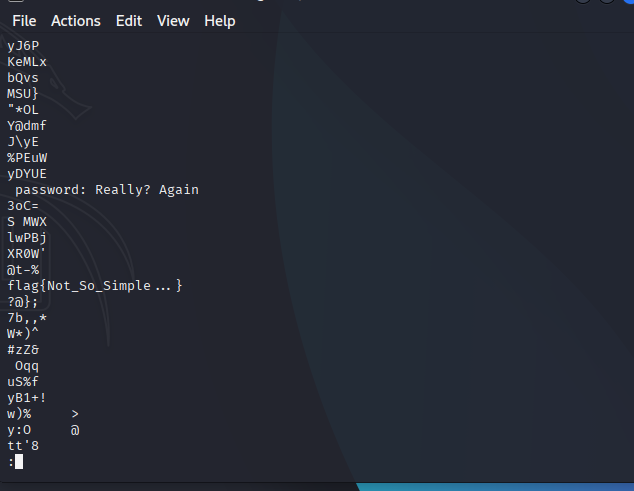634x491 pixels.
Task: Click the terminal line 'yB1+!'
Action: pyautogui.click(x=27, y=398)
